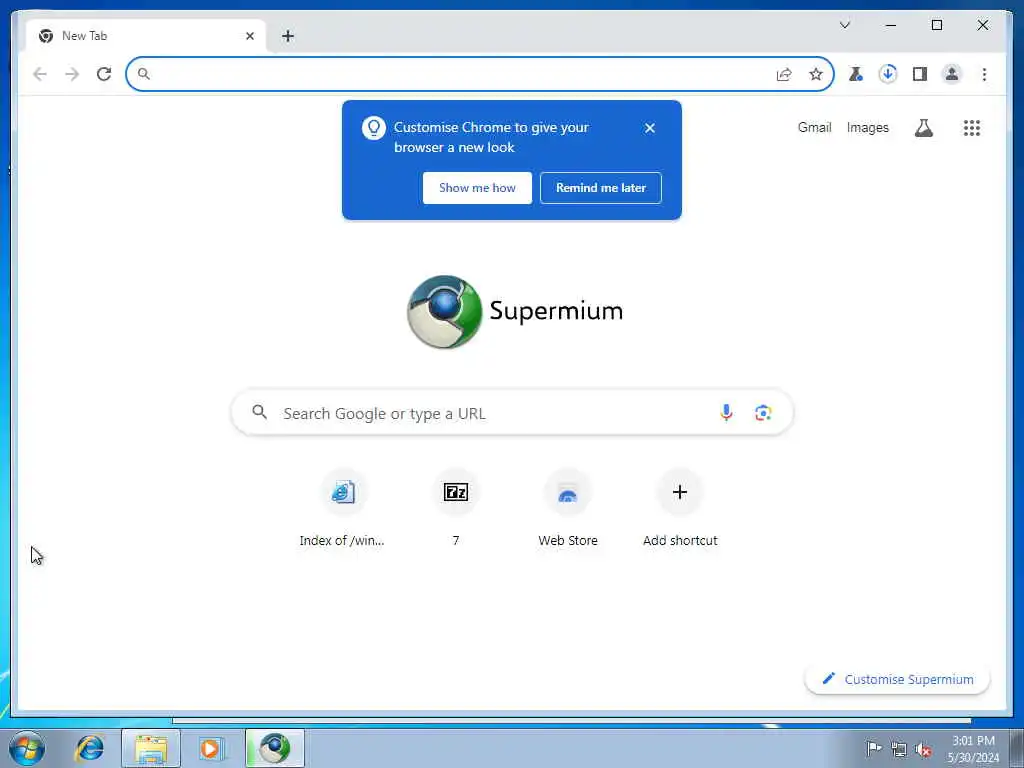The width and height of the screenshot is (1024, 768).
Task: Open the experiments flask icon in toolbar
Action: tap(856, 74)
